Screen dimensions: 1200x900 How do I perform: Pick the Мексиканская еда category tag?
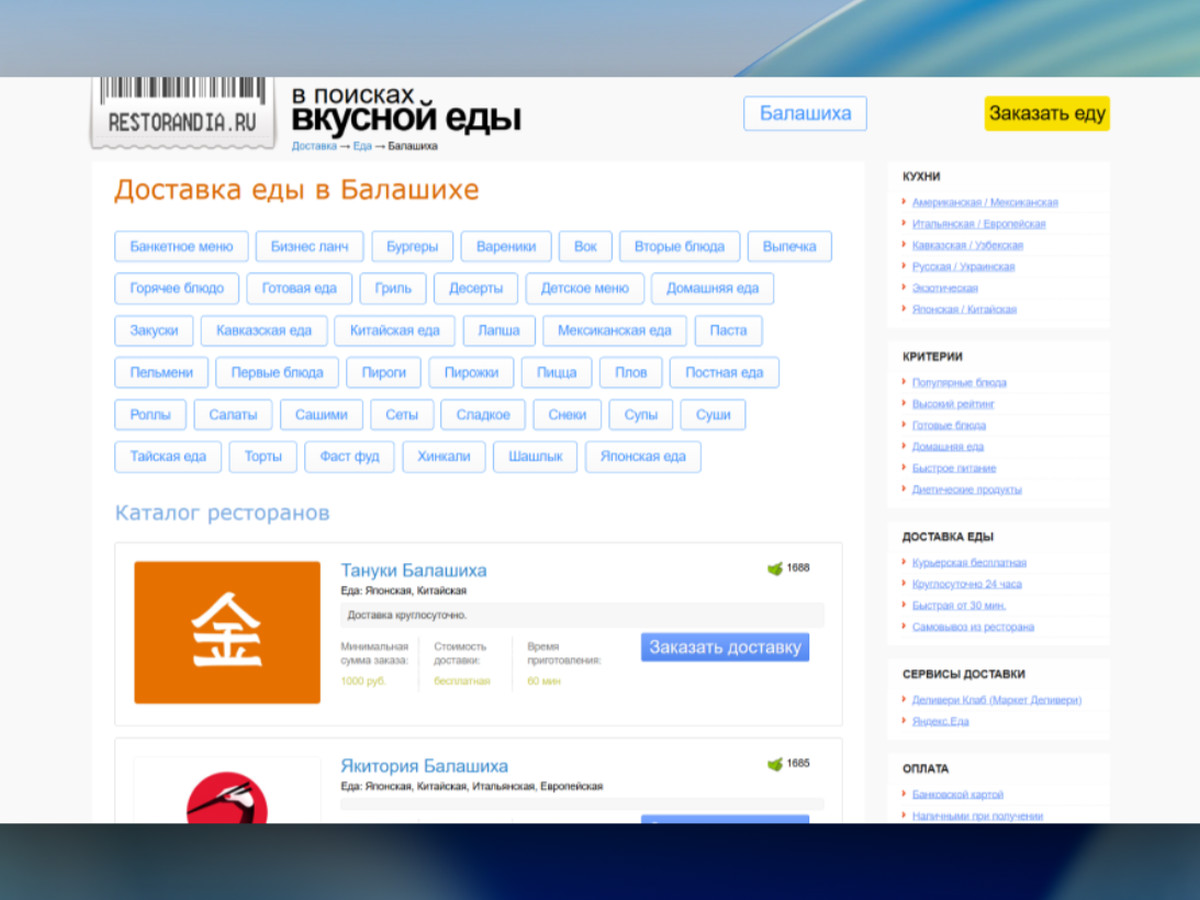point(615,330)
